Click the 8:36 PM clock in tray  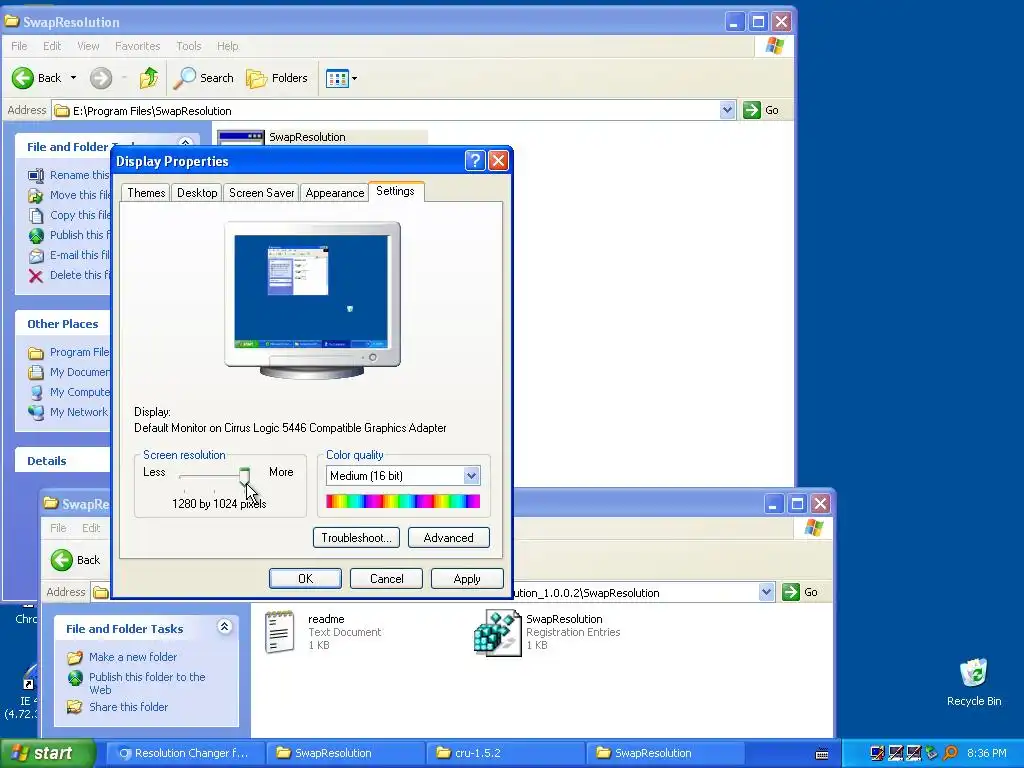(x=986, y=754)
